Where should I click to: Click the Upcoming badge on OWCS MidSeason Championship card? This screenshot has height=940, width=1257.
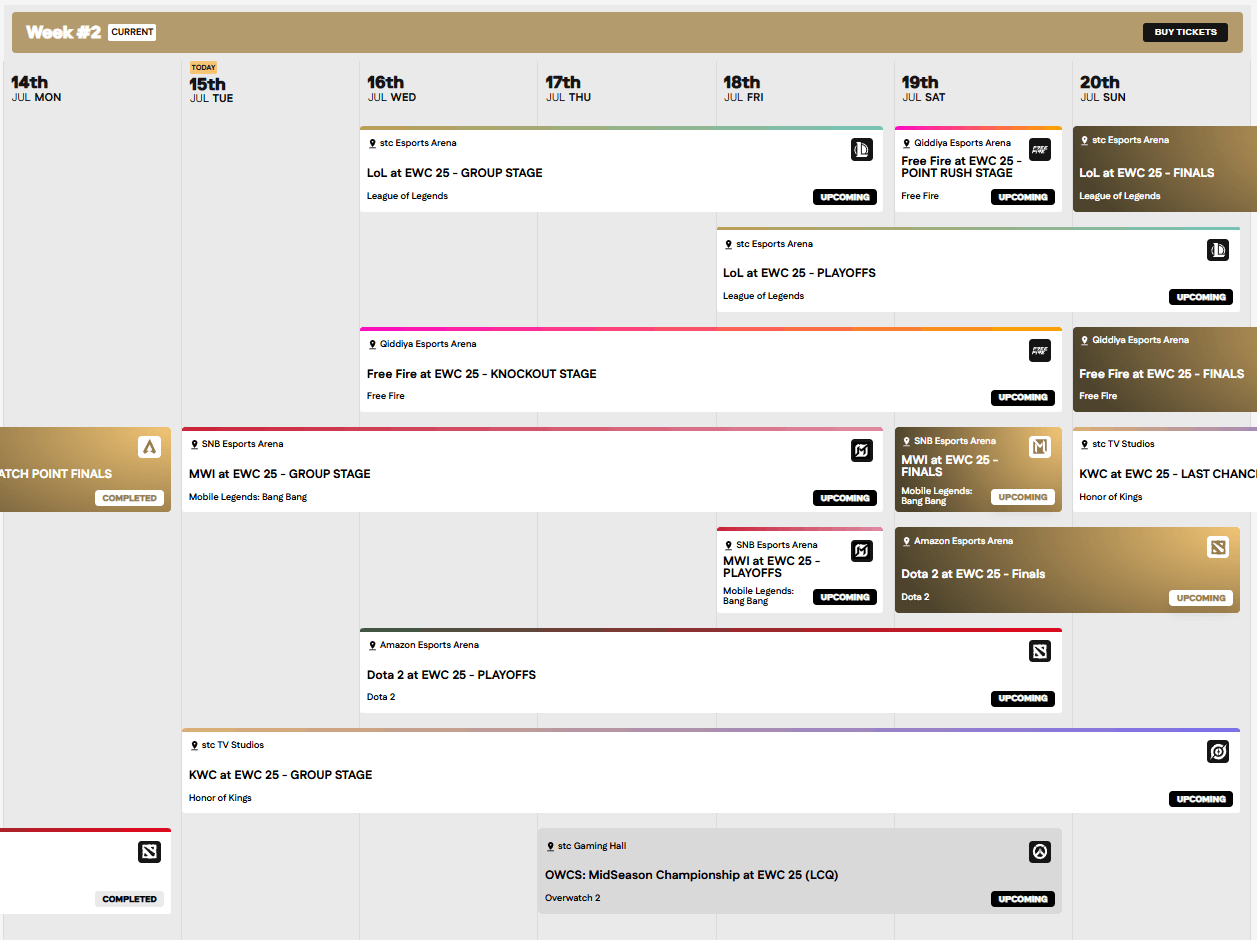point(1023,899)
